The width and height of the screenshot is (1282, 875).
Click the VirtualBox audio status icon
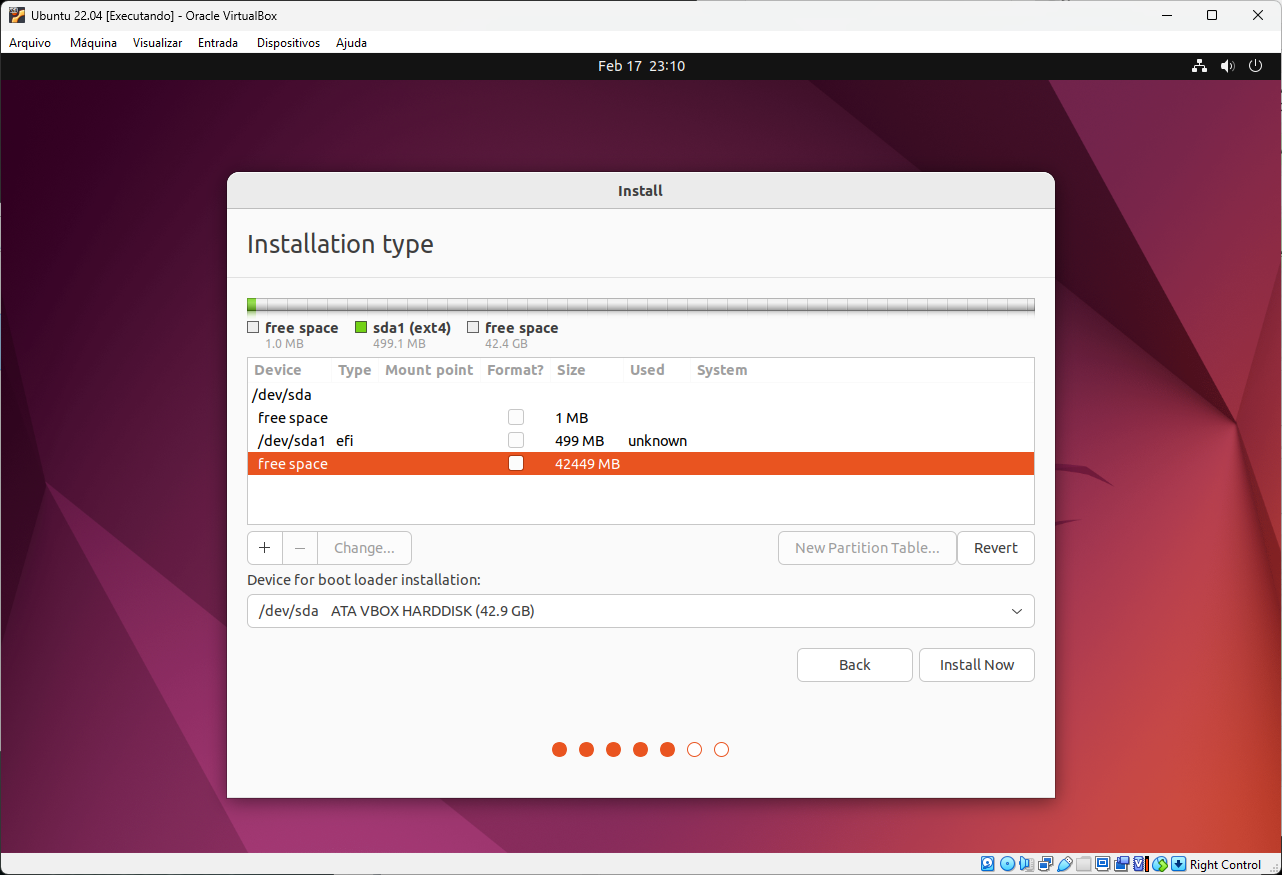coord(1027,864)
